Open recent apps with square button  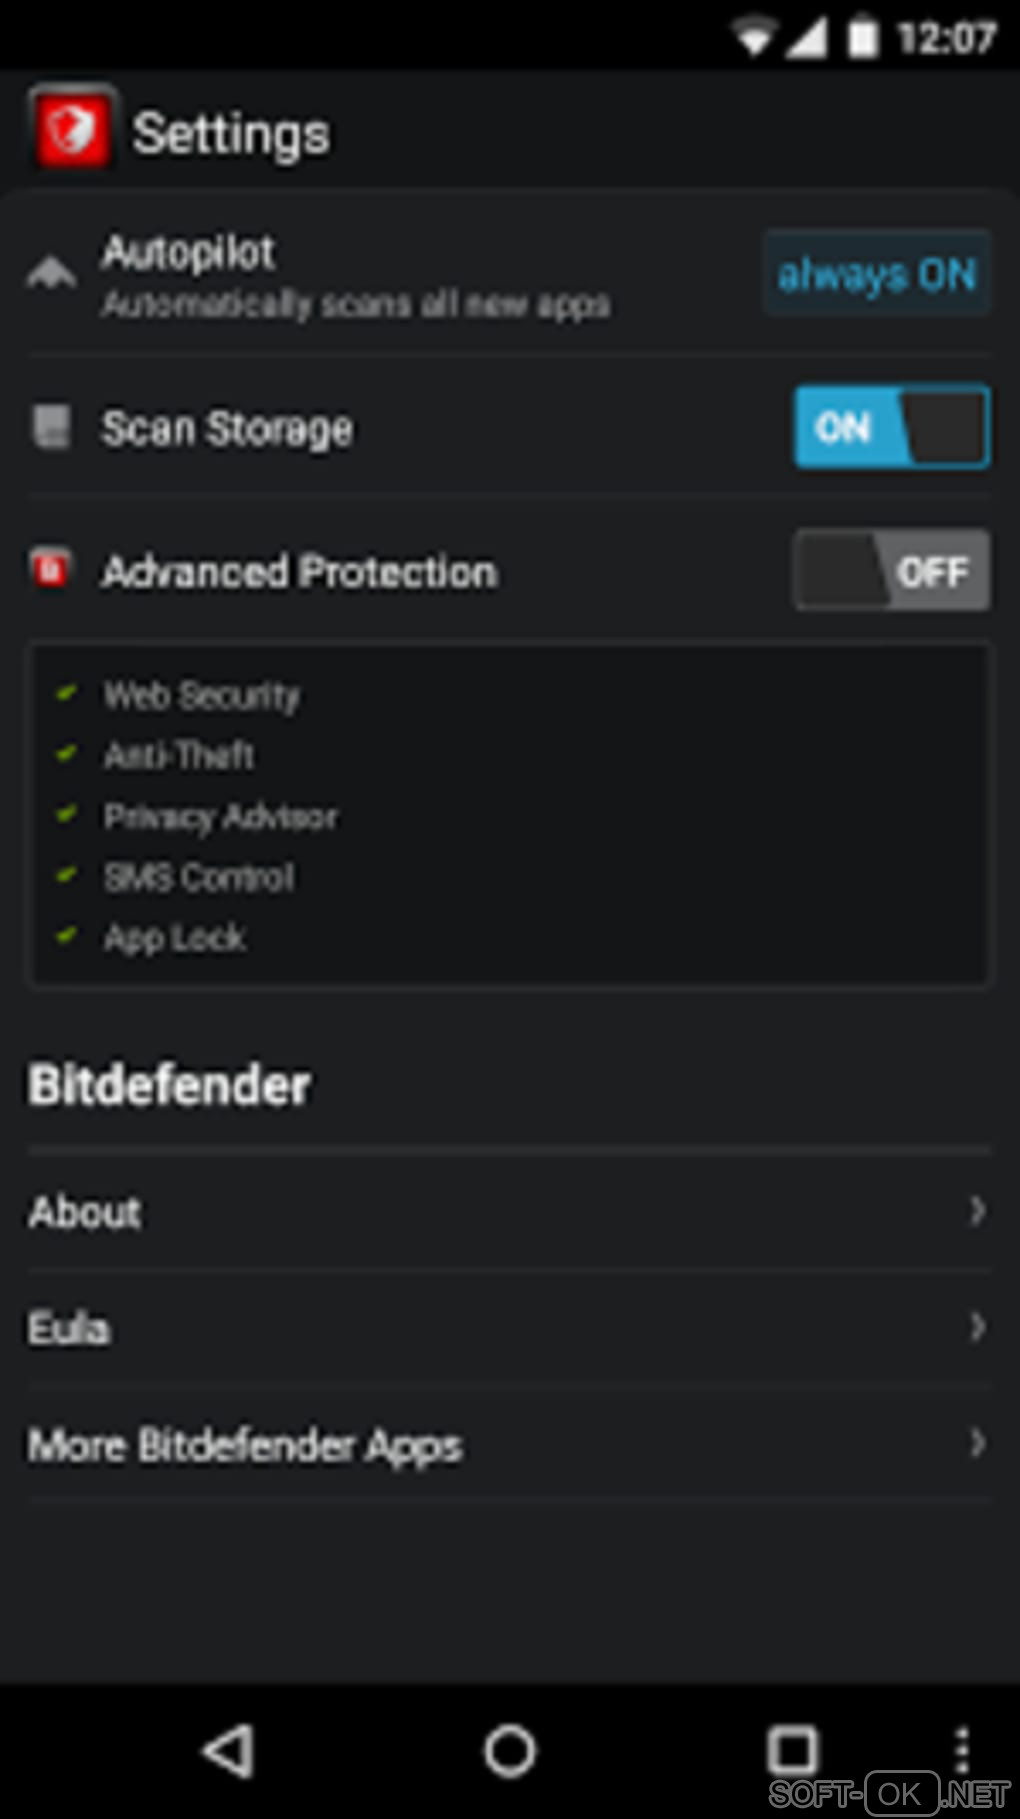pyautogui.click(x=792, y=1750)
